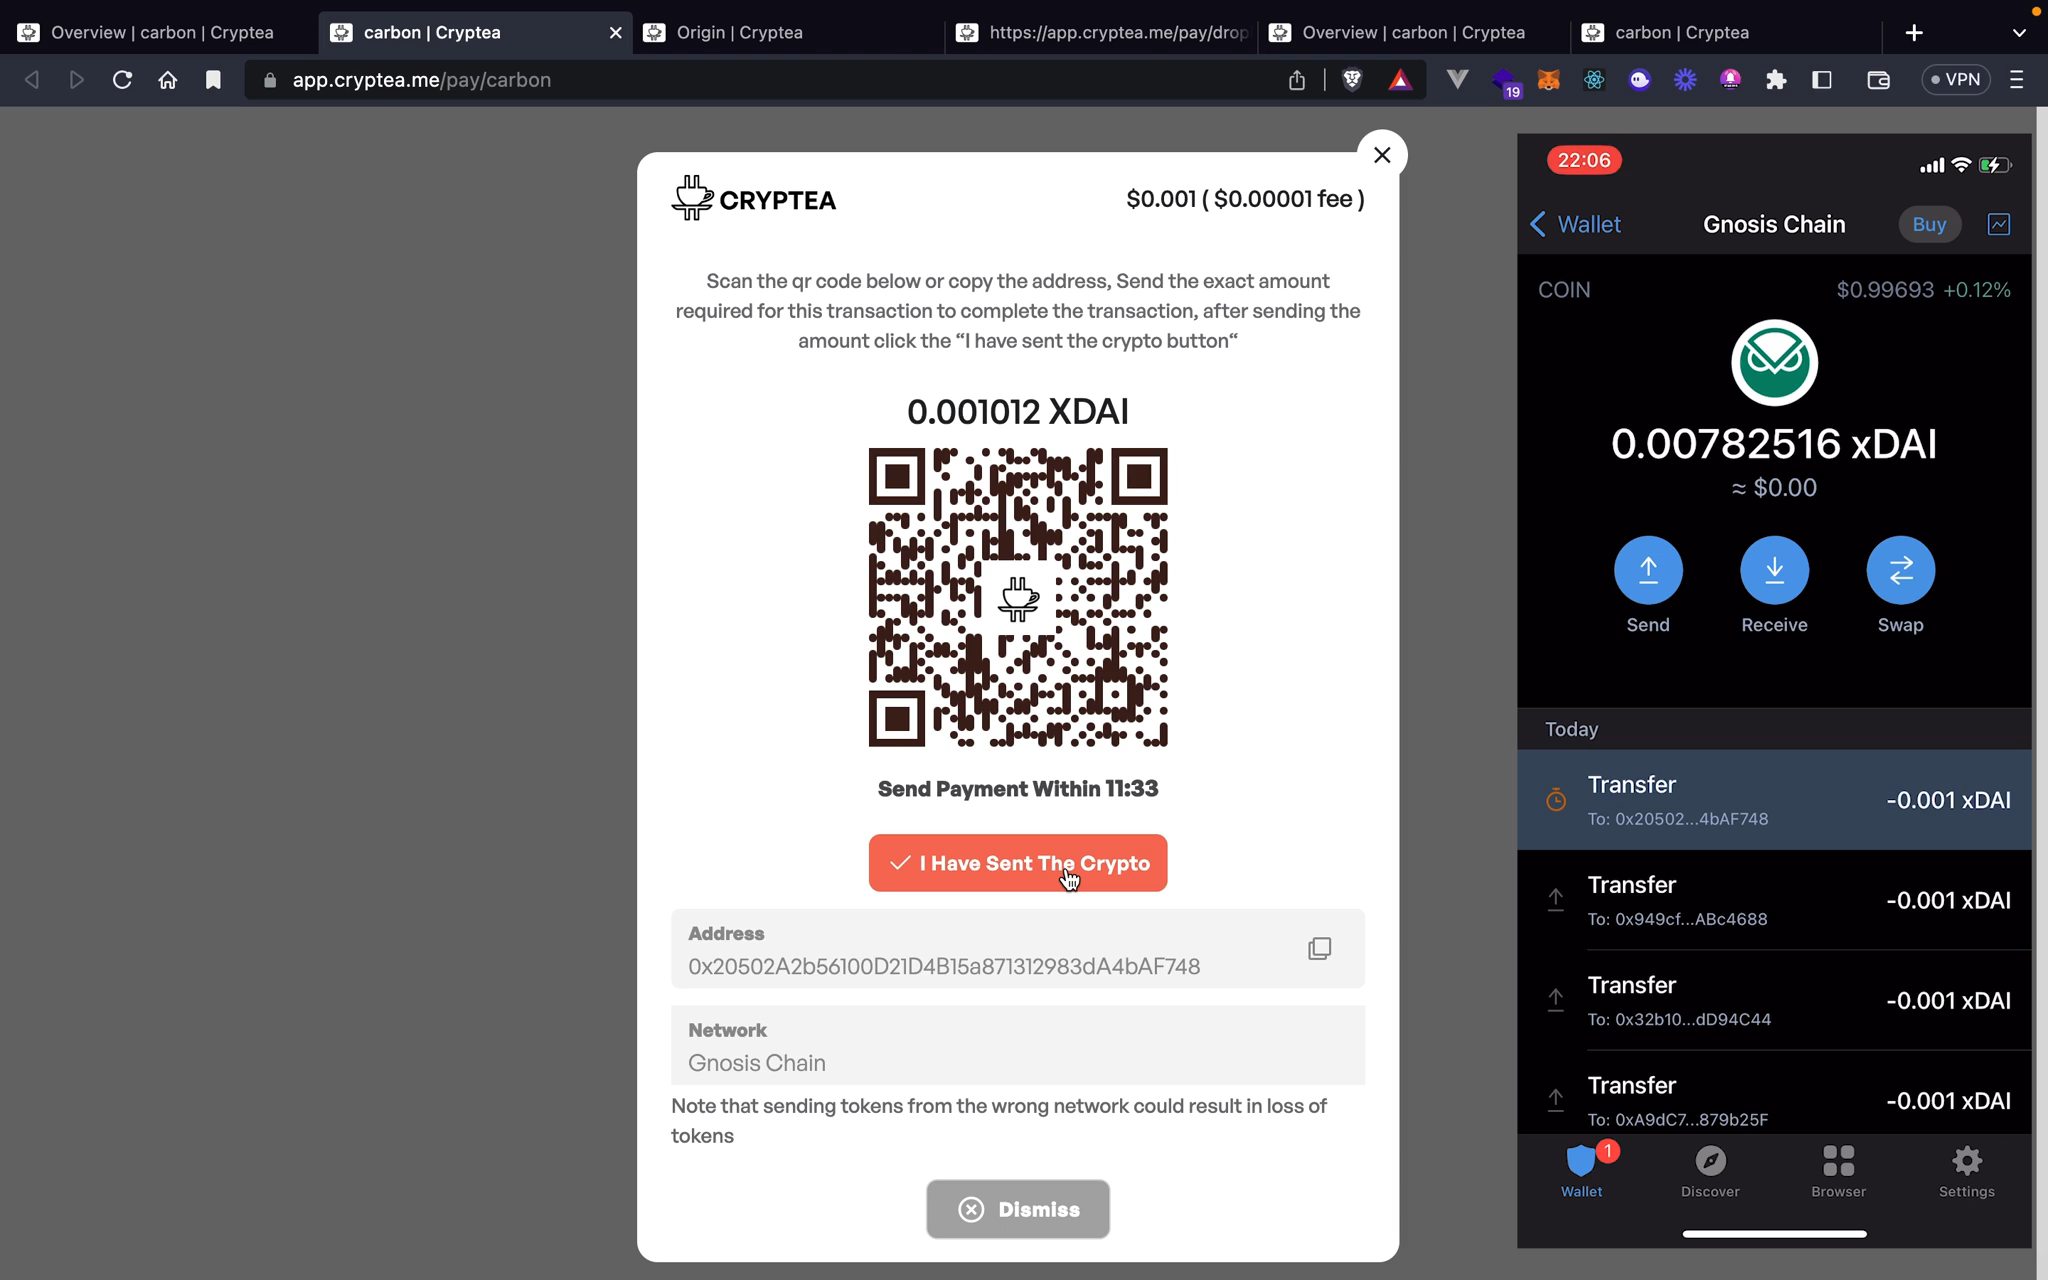This screenshot has height=1280, width=2048.
Task: Click the I Have Sent The Crypto button
Action: tap(1017, 863)
